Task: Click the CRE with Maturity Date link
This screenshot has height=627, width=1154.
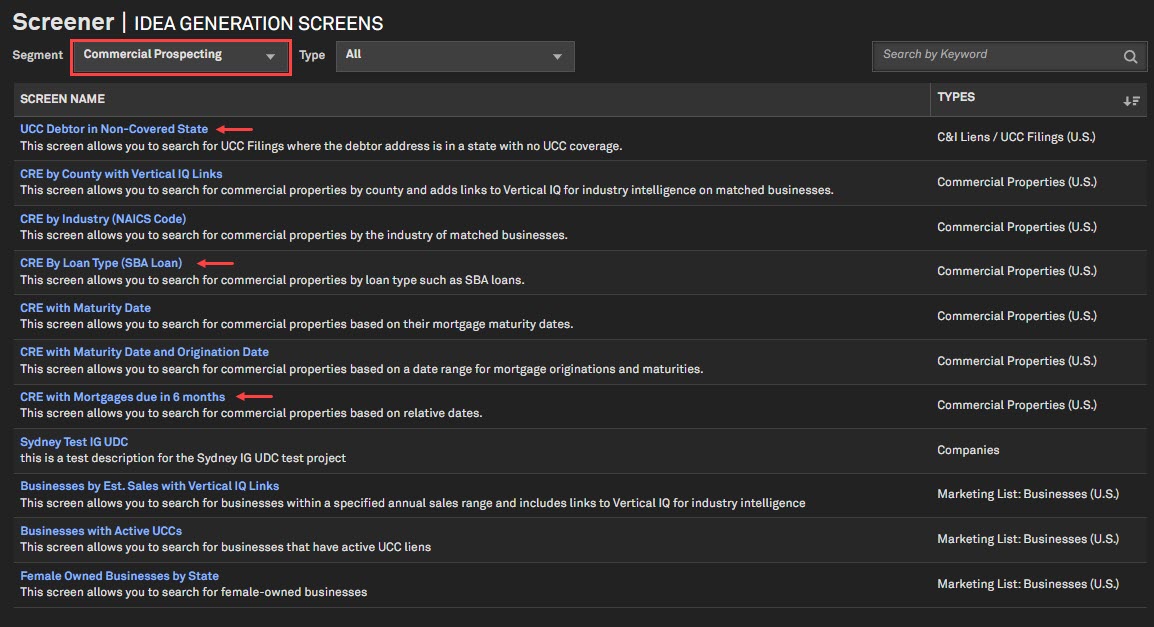Action: (85, 308)
